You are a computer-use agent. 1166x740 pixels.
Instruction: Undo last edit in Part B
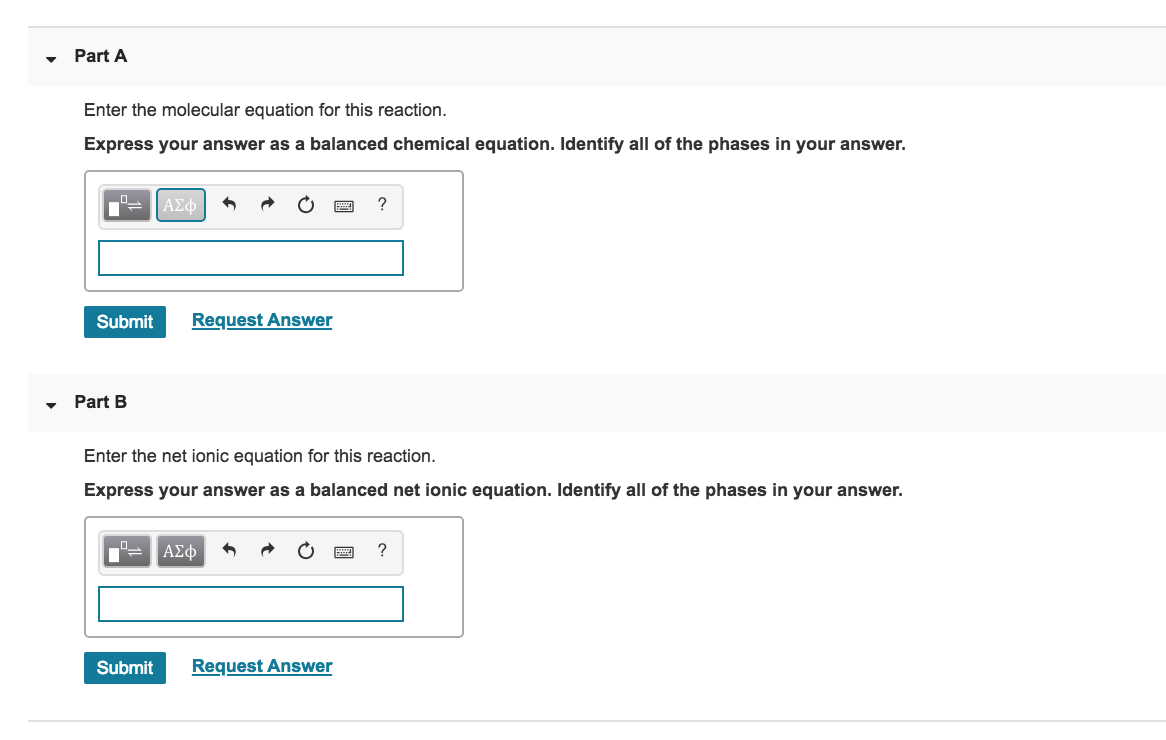tap(229, 550)
